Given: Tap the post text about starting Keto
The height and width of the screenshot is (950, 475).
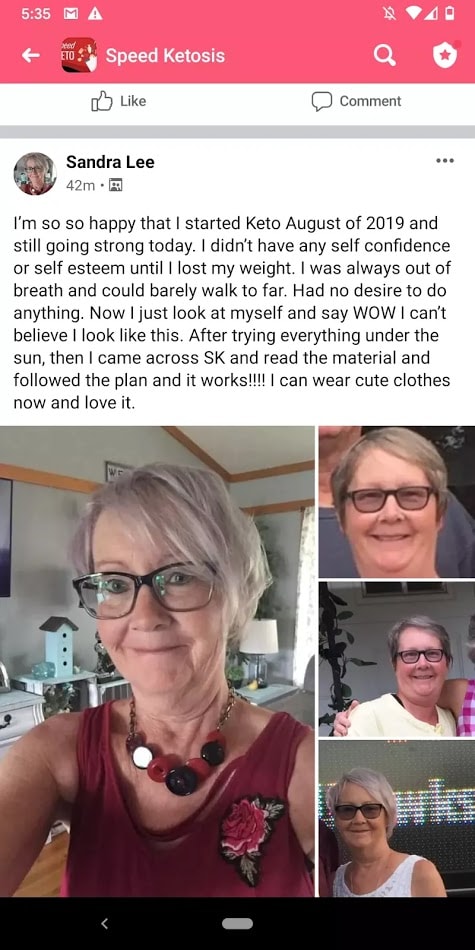Looking at the screenshot, I should 232,312.
